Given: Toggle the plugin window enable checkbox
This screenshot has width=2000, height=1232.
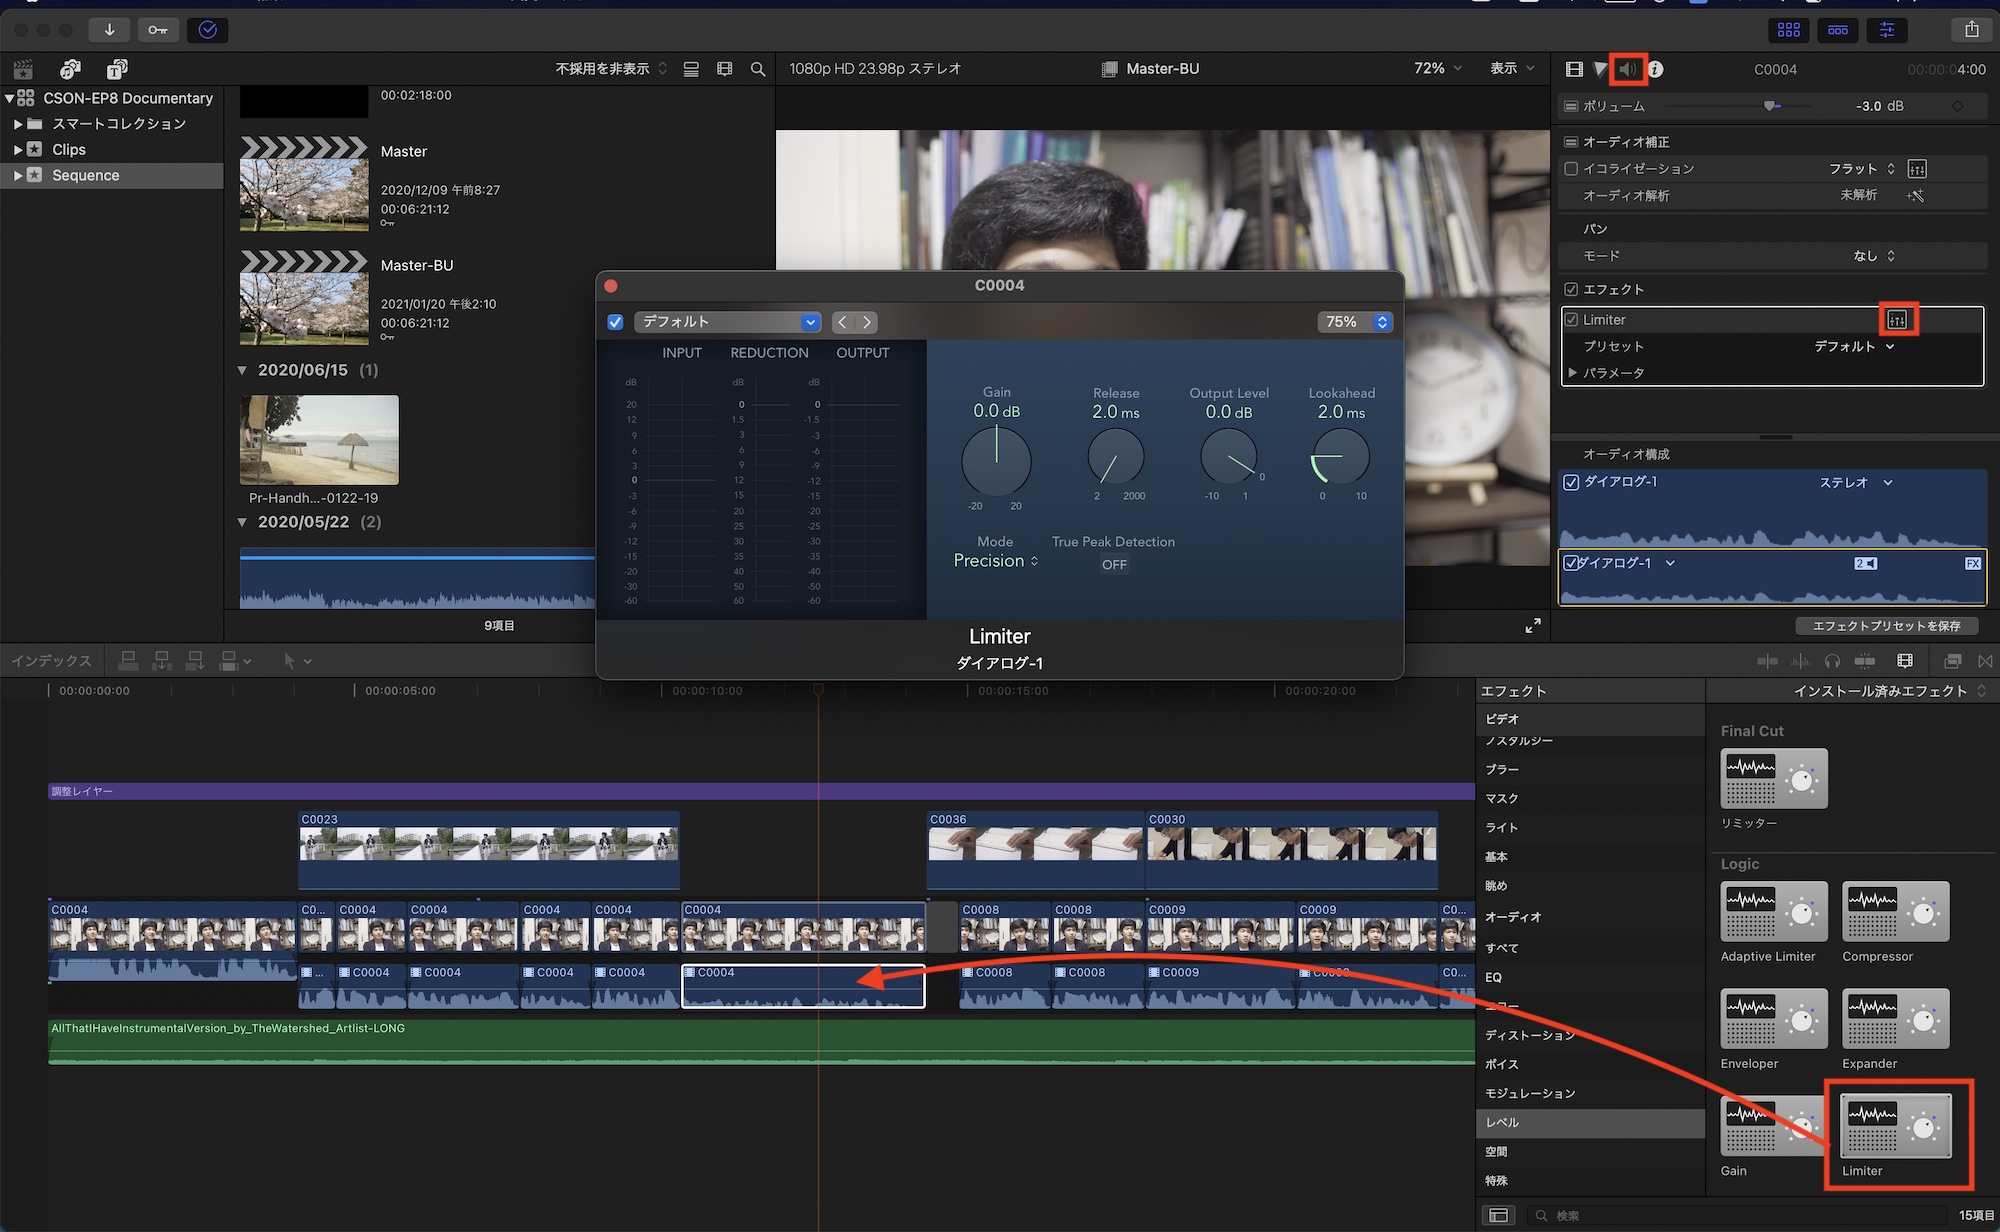Looking at the screenshot, I should [615, 322].
